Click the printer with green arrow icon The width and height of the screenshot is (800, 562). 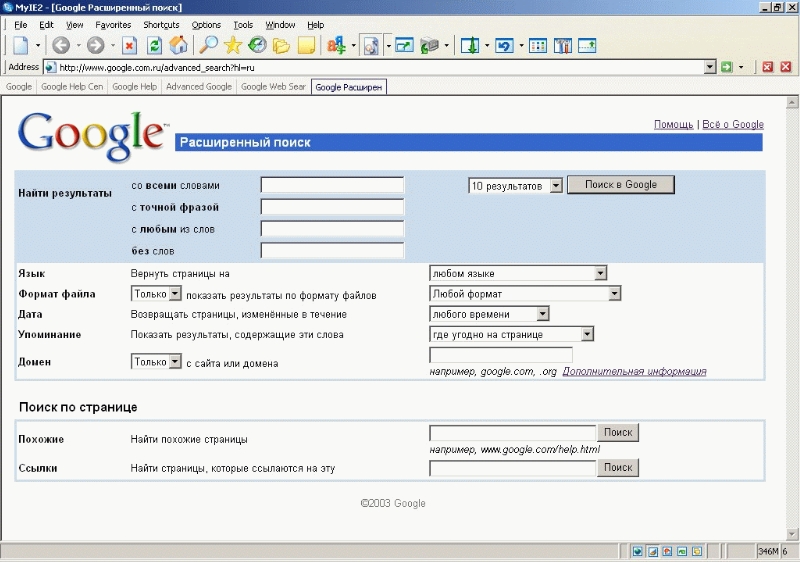(430, 45)
